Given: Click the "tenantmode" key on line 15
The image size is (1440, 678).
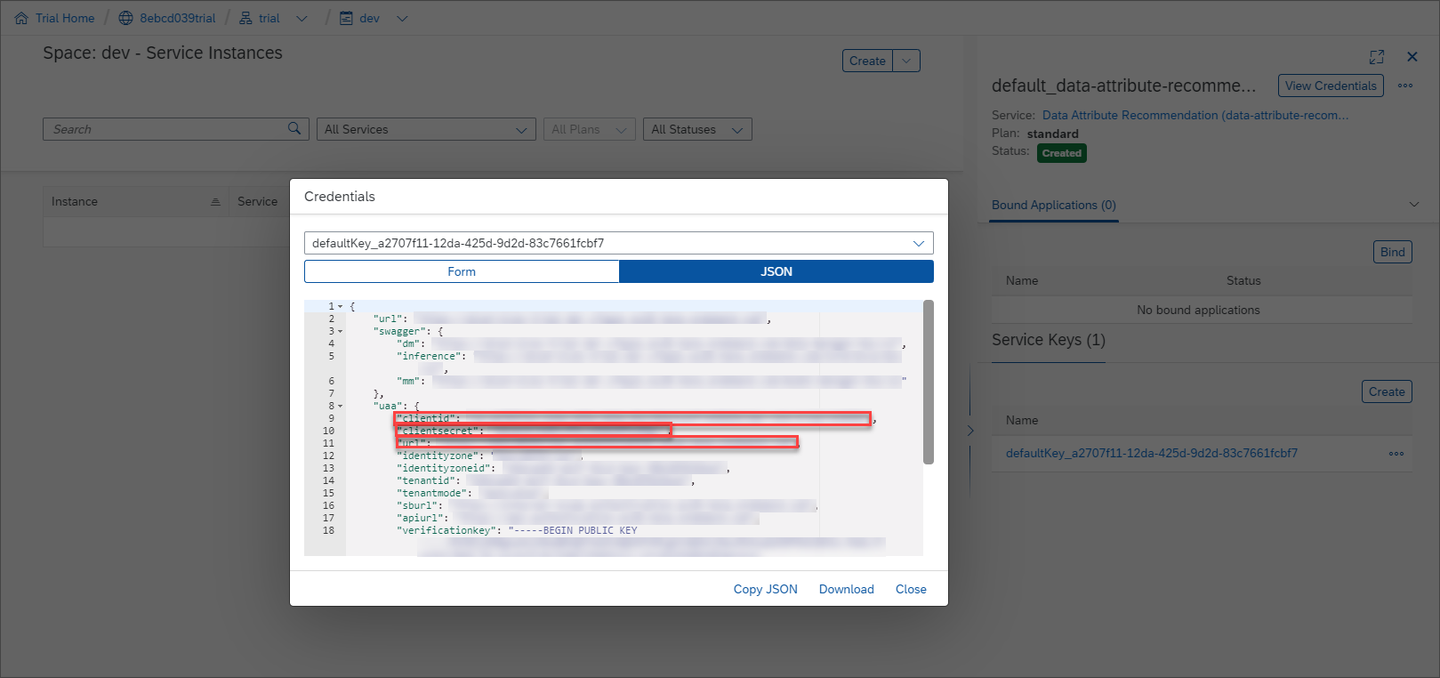Looking at the screenshot, I should point(434,493).
